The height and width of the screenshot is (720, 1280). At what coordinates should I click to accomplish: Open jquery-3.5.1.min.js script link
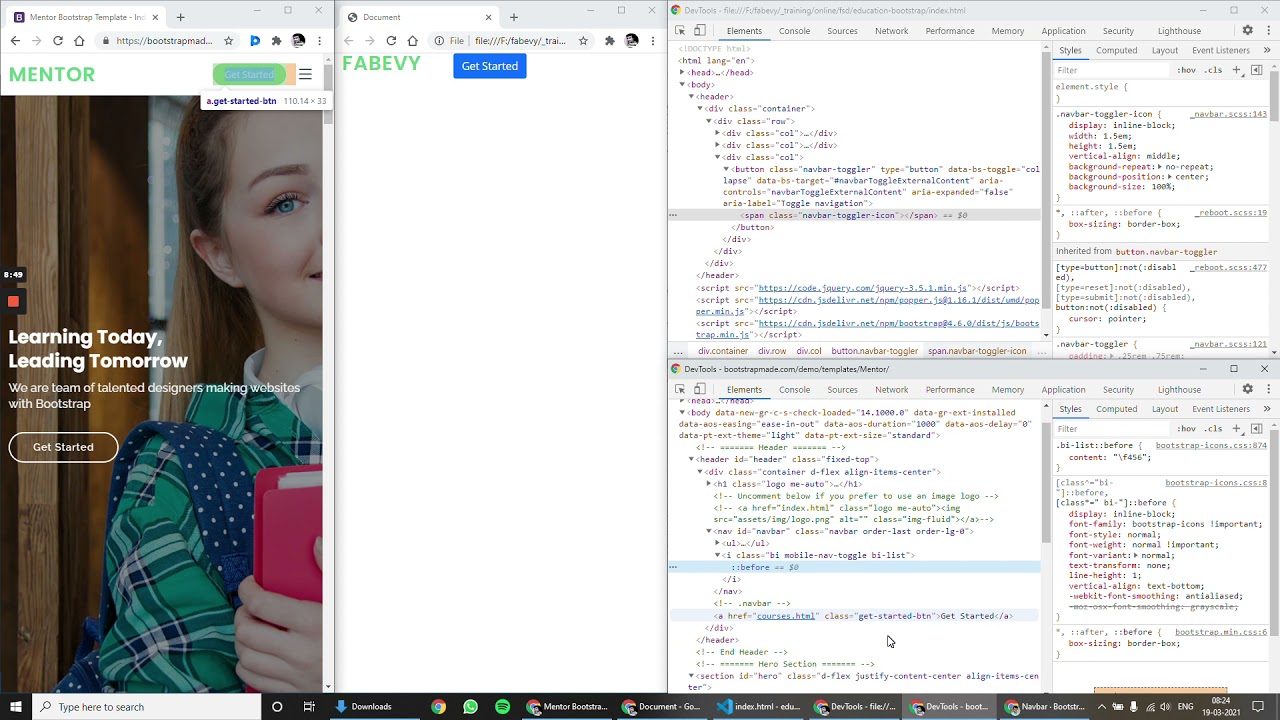[x=862, y=288]
